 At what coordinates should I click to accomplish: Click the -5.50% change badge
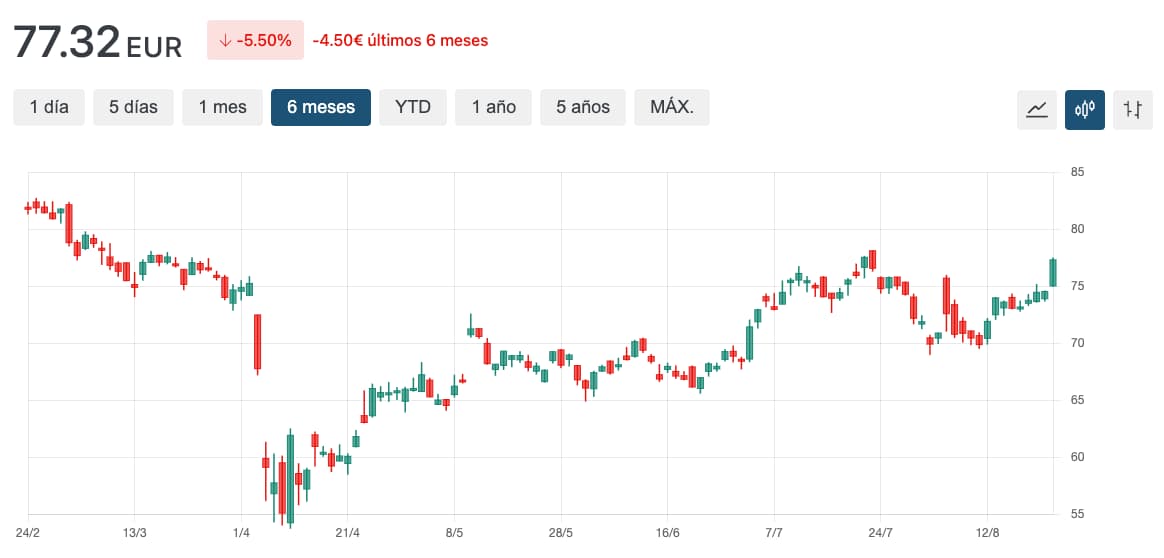(x=255, y=40)
